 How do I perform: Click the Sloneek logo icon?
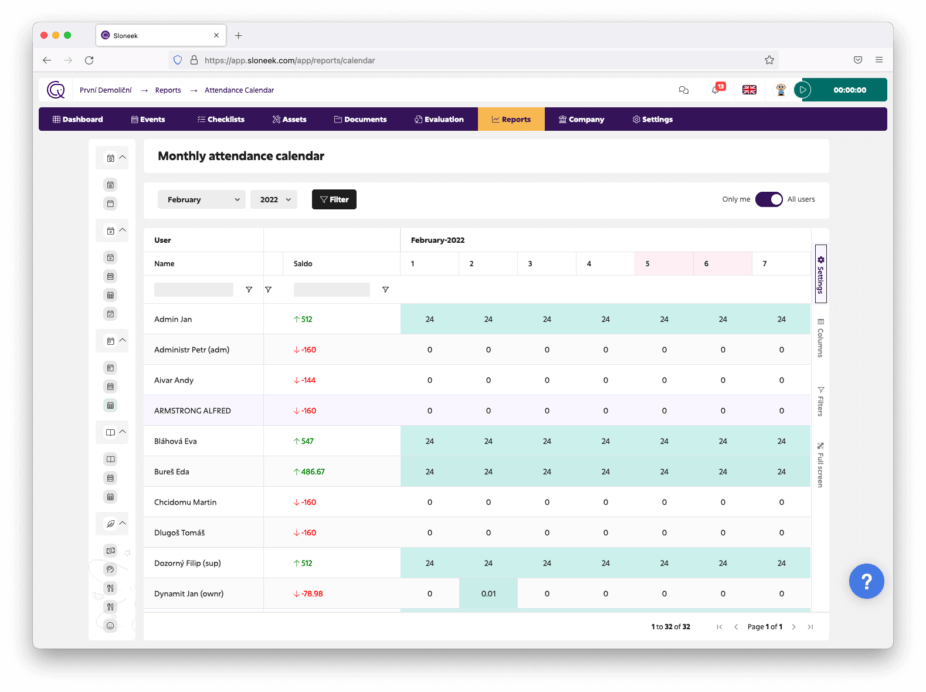(56, 90)
